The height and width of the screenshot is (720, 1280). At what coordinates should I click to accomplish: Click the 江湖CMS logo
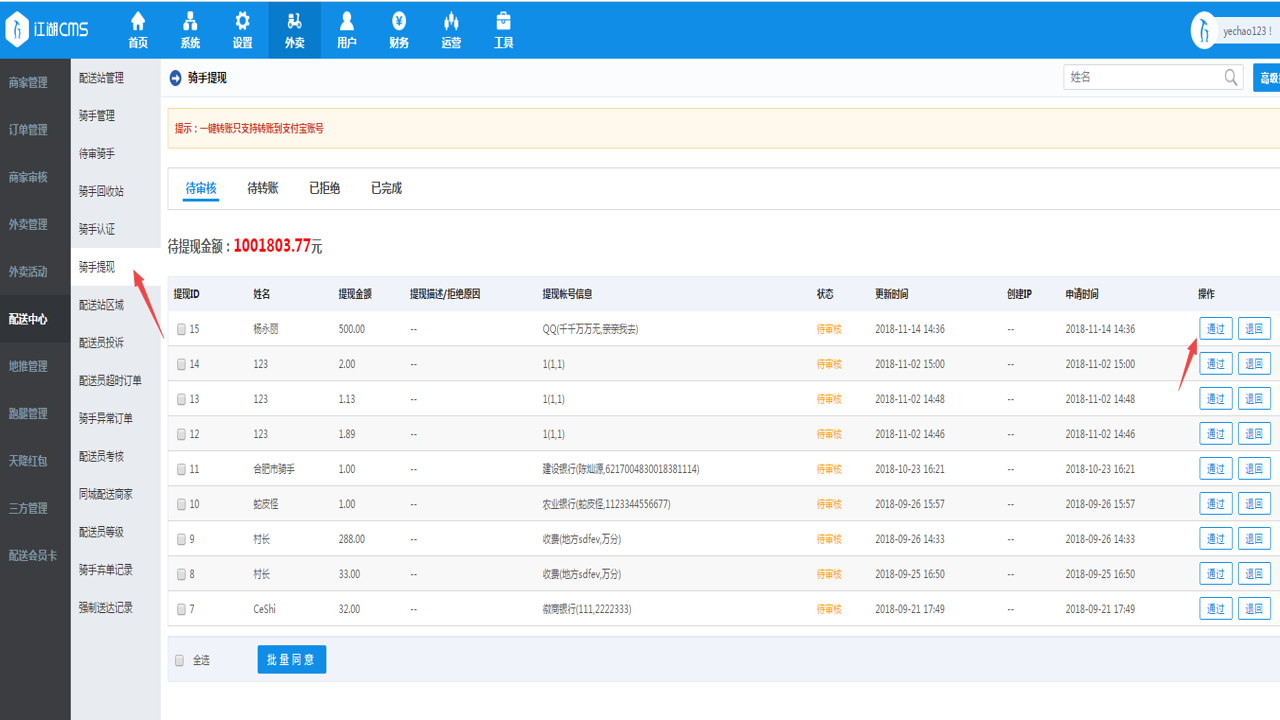point(47,29)
